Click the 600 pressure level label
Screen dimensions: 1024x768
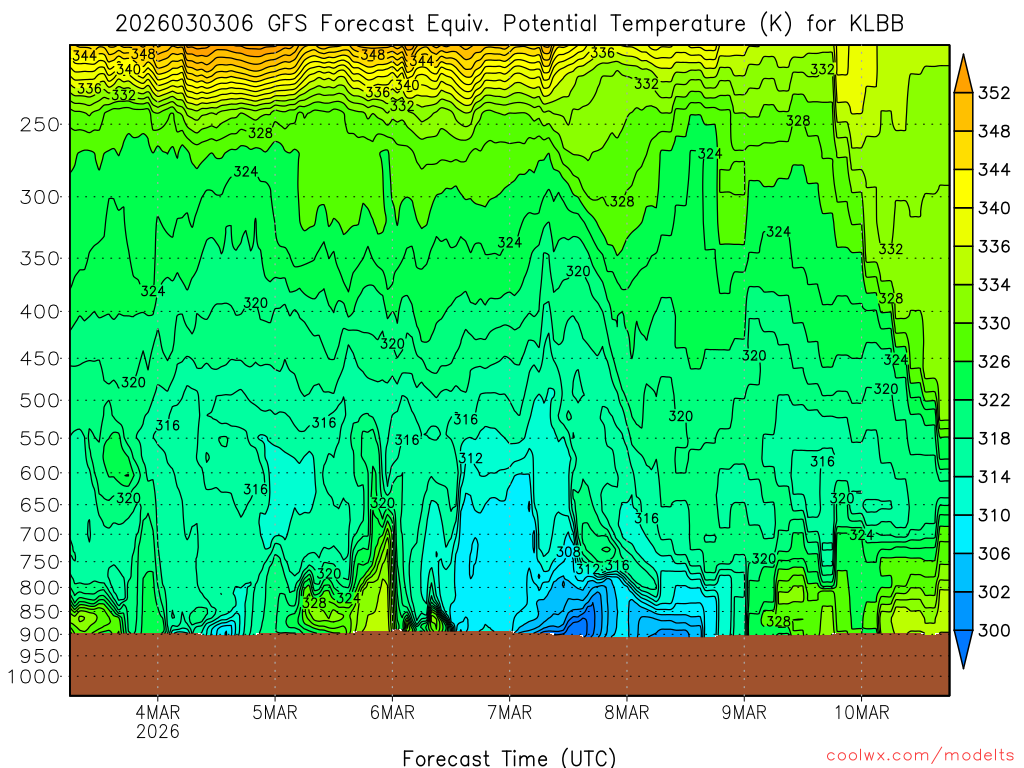tap(40, 473)
